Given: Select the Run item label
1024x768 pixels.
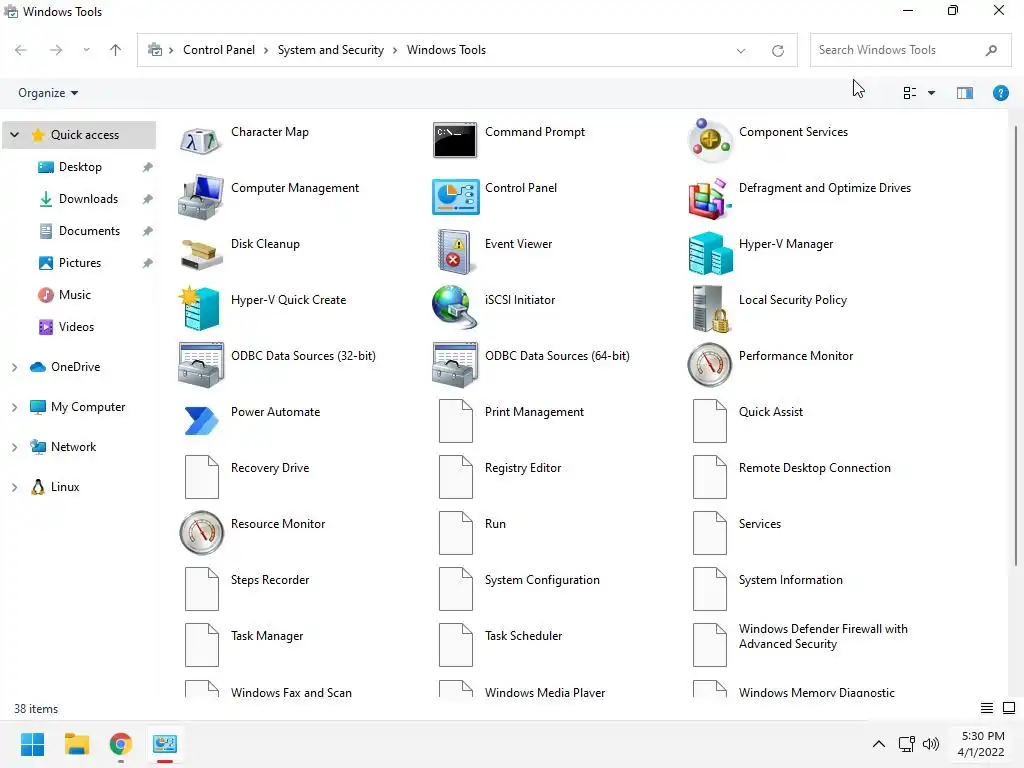Looking at the screenshot, I should (x=495, y=524).
